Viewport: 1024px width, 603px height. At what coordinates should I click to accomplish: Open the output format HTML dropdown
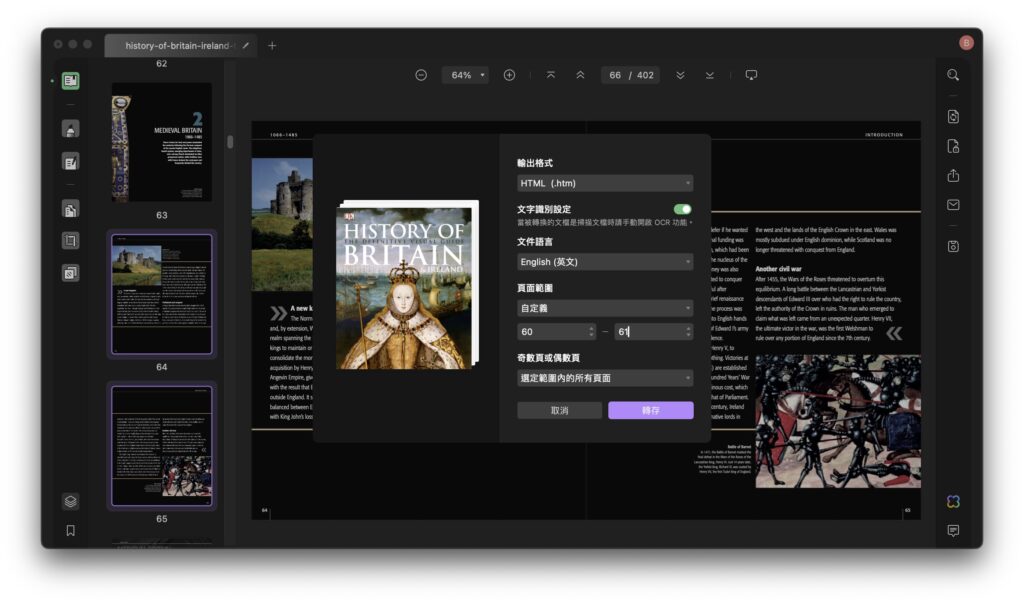(605, 184)
